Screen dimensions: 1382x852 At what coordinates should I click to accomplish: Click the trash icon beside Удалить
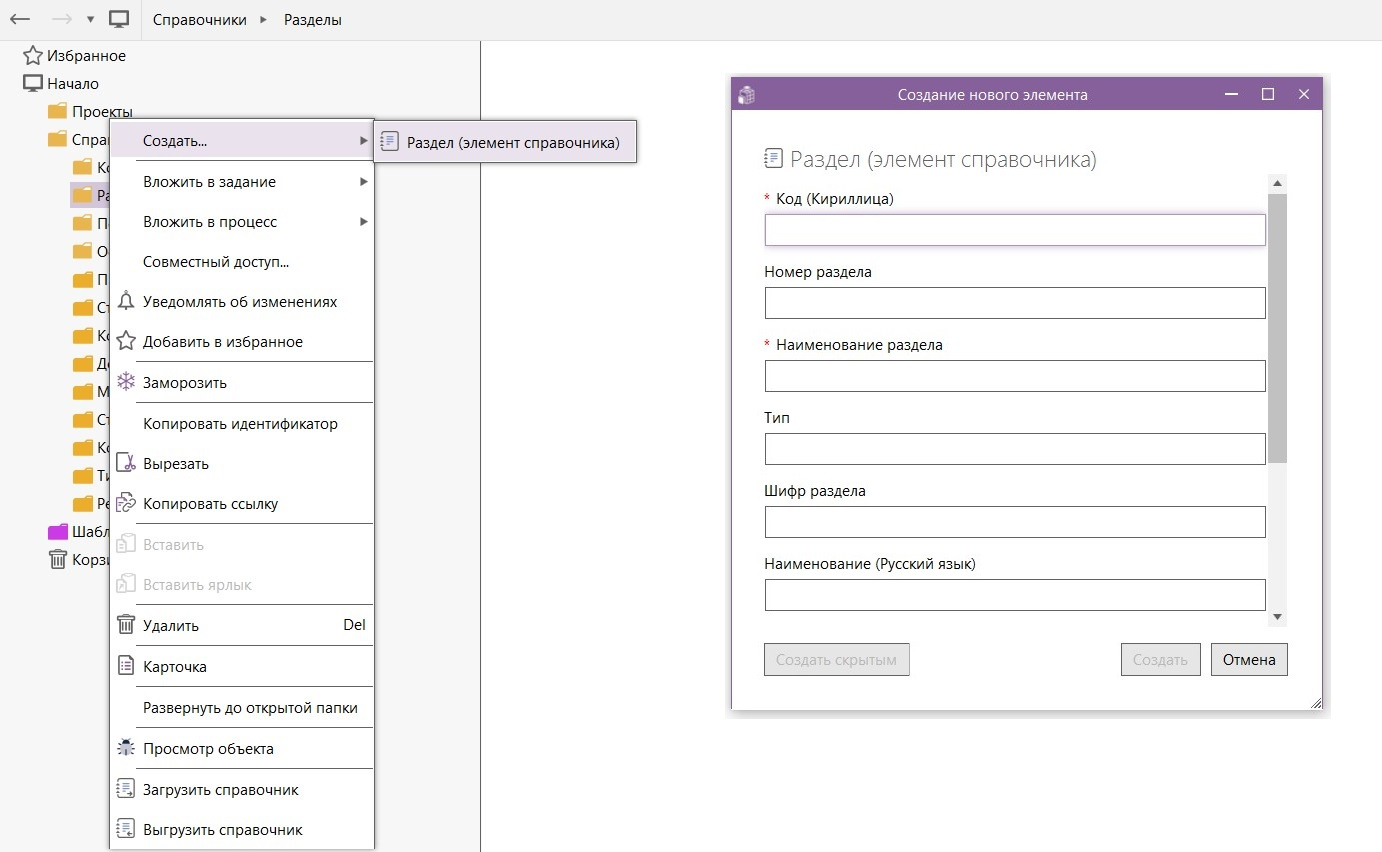click(126, 625)
